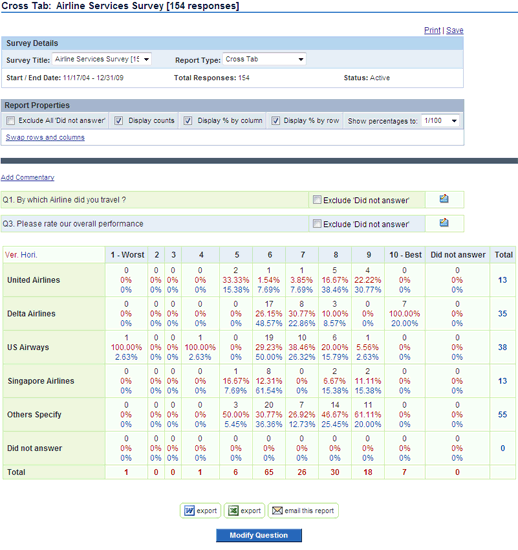The image size is (518, 550).
Task: Click the Save link
Action: (x=455, y=30)
